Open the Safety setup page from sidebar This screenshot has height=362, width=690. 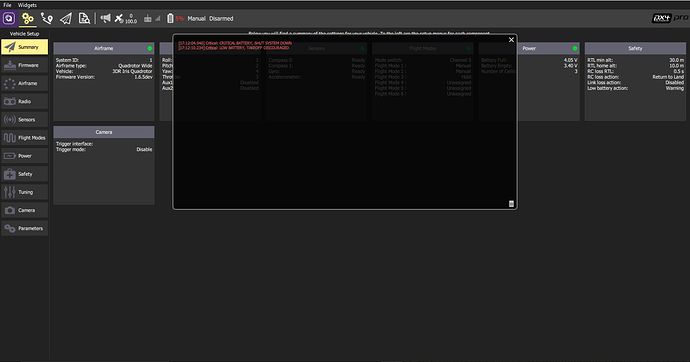click(25, 174)
